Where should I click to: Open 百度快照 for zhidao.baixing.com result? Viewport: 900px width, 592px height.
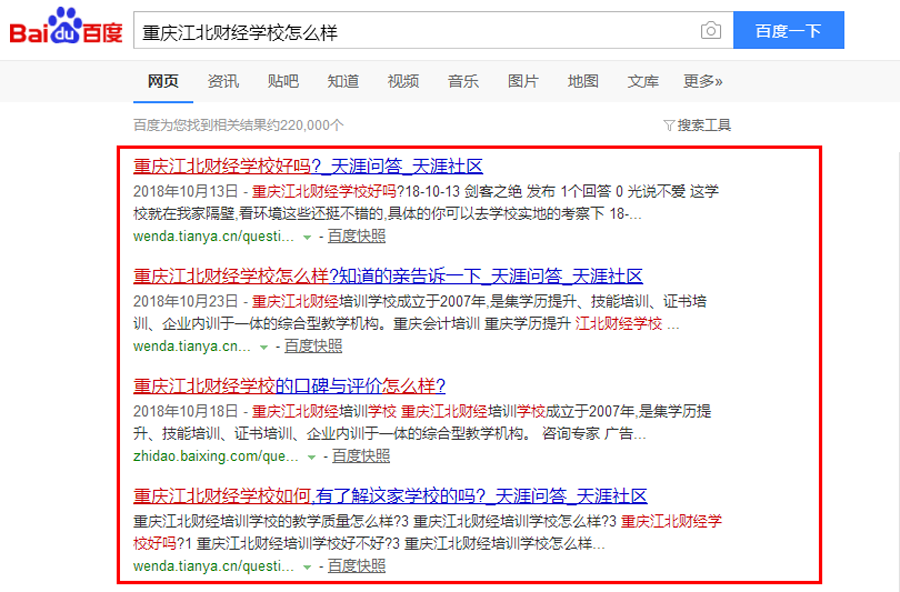360,456
